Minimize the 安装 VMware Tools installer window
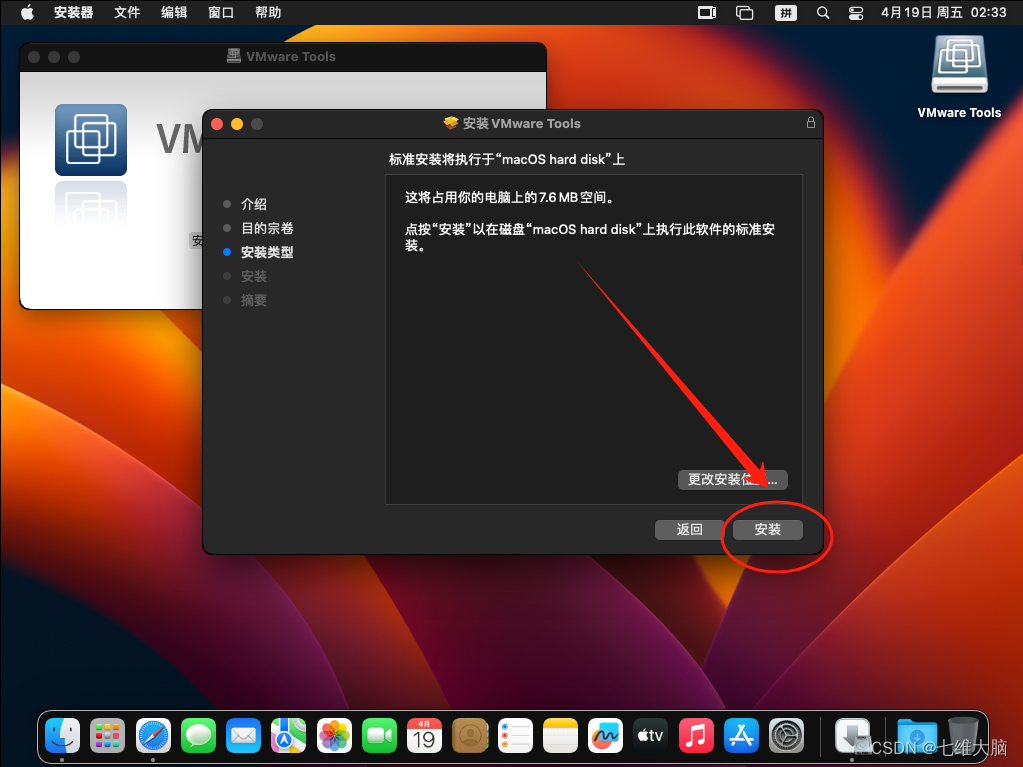1023x767 pixels. tap(237, 124)
